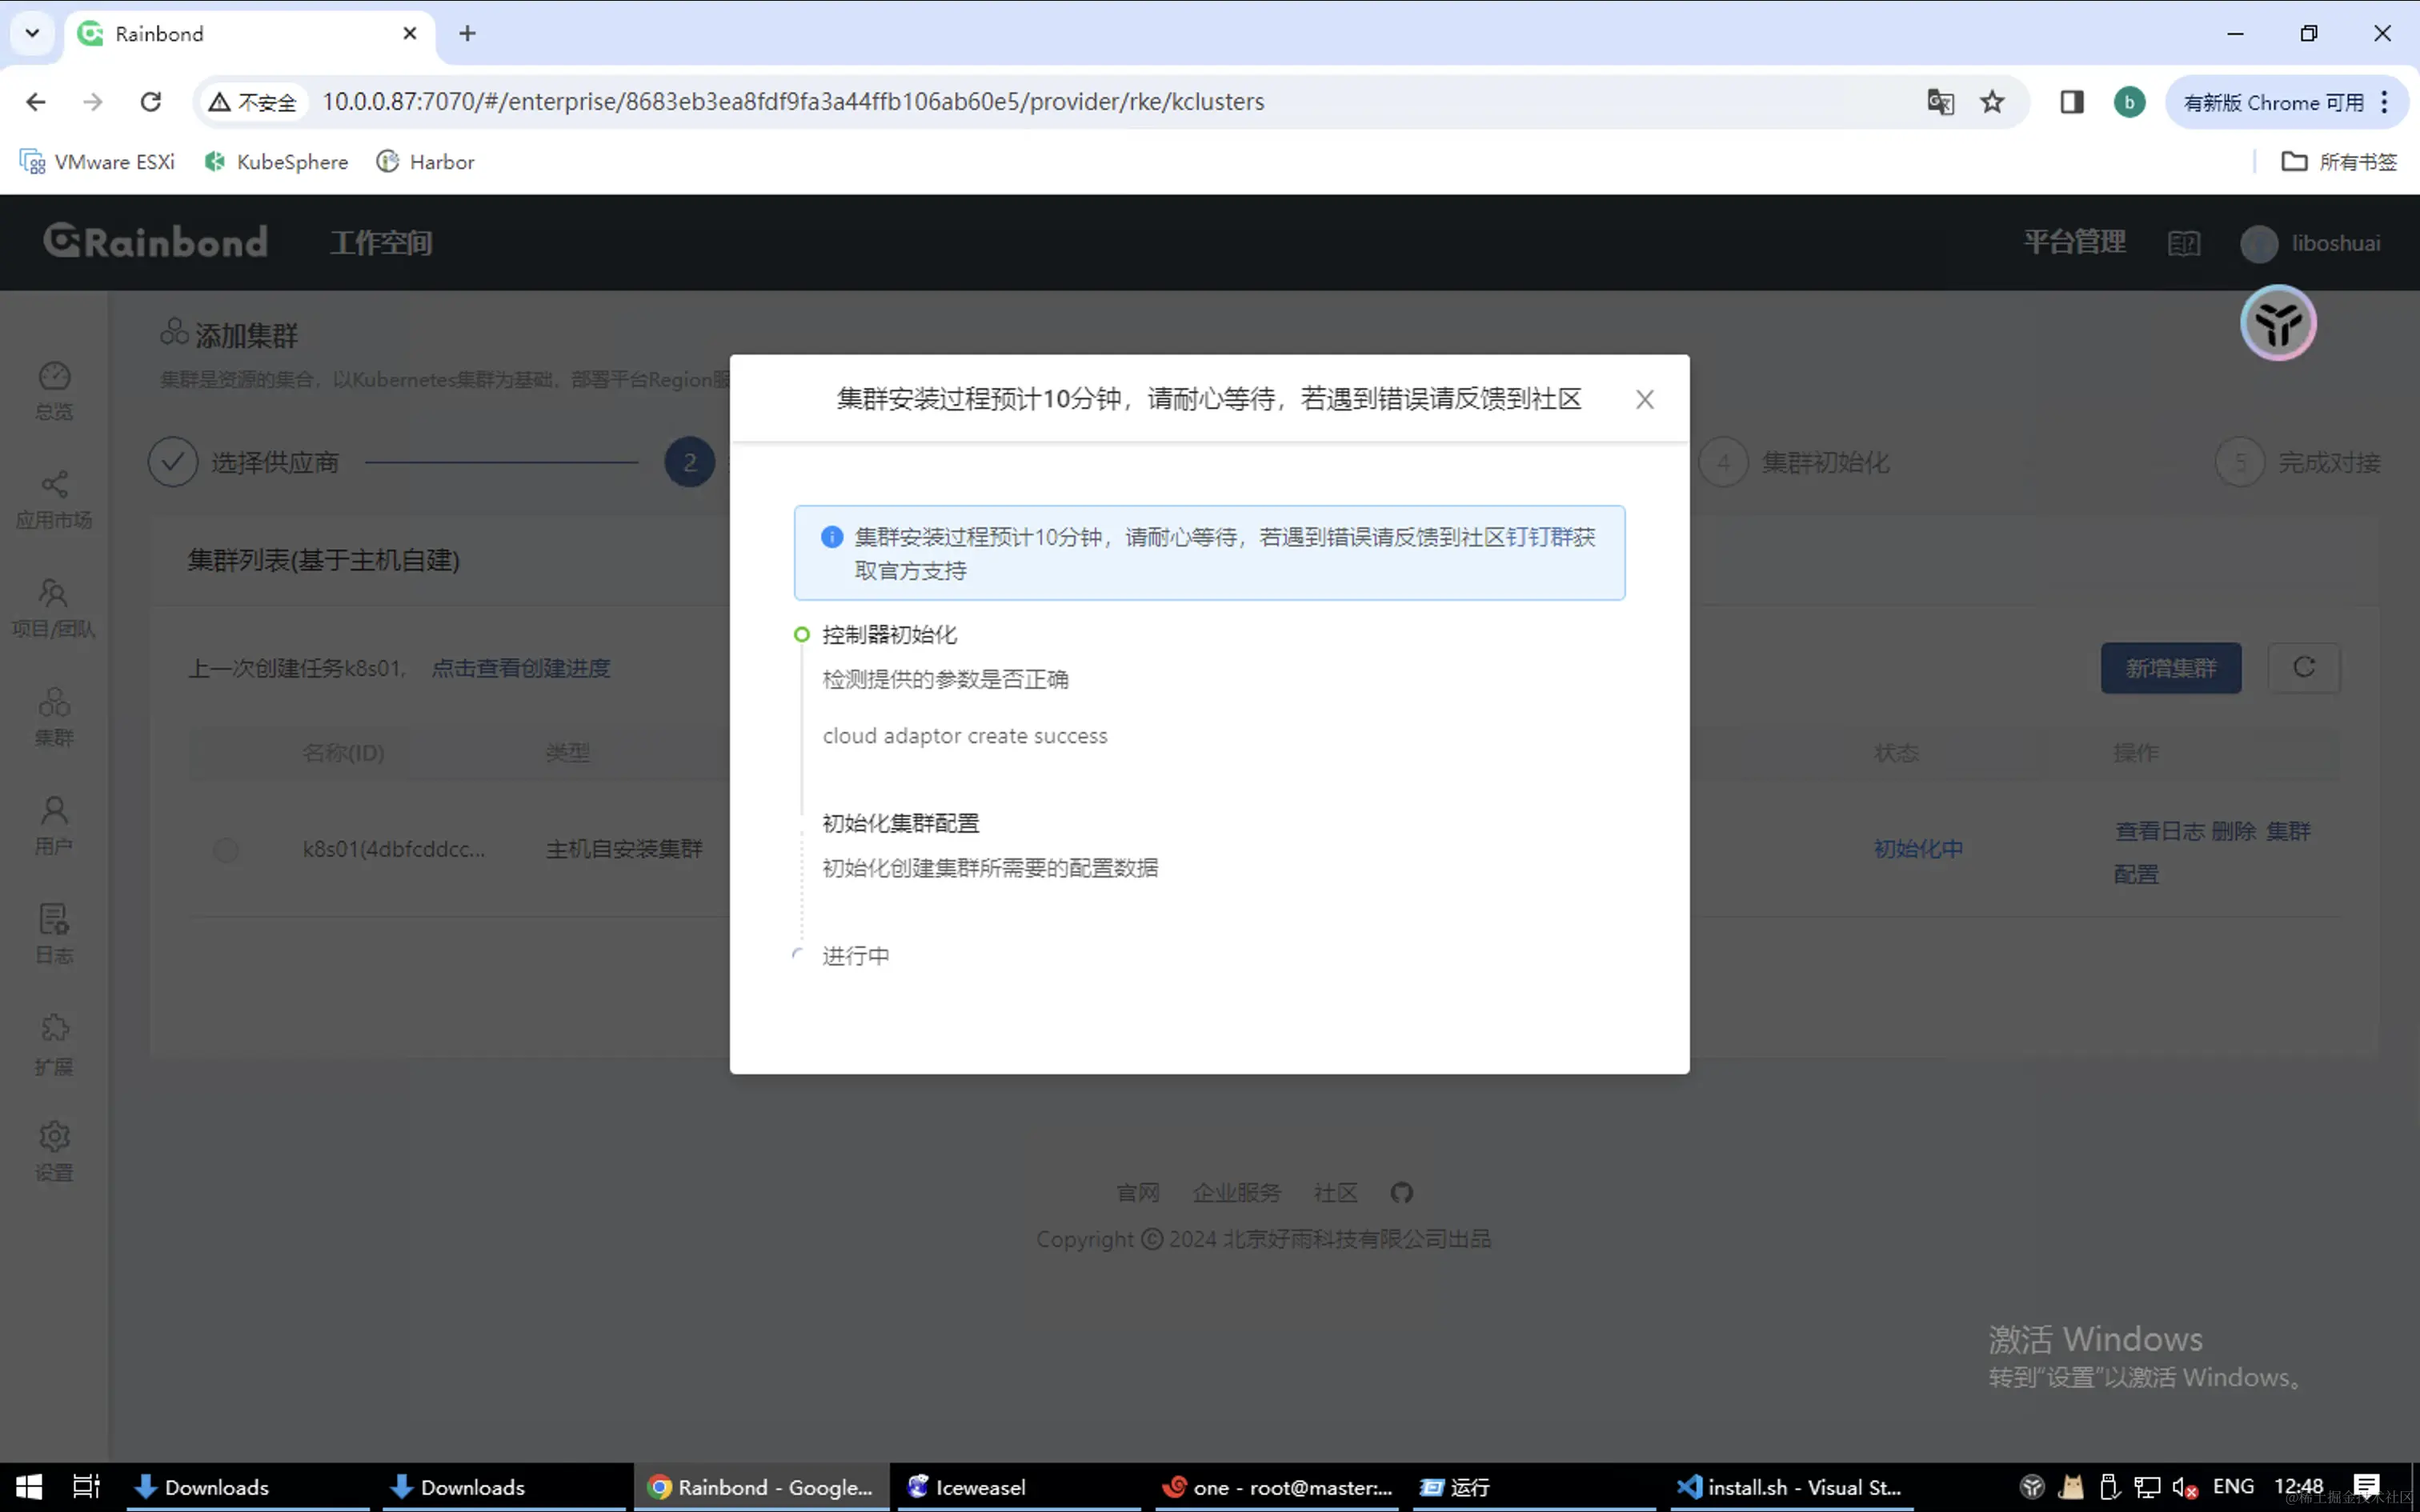Open the 扩展 extensions sidebar icon
This screenshot has width=2420, height=1512.
tap(54, 1042)
